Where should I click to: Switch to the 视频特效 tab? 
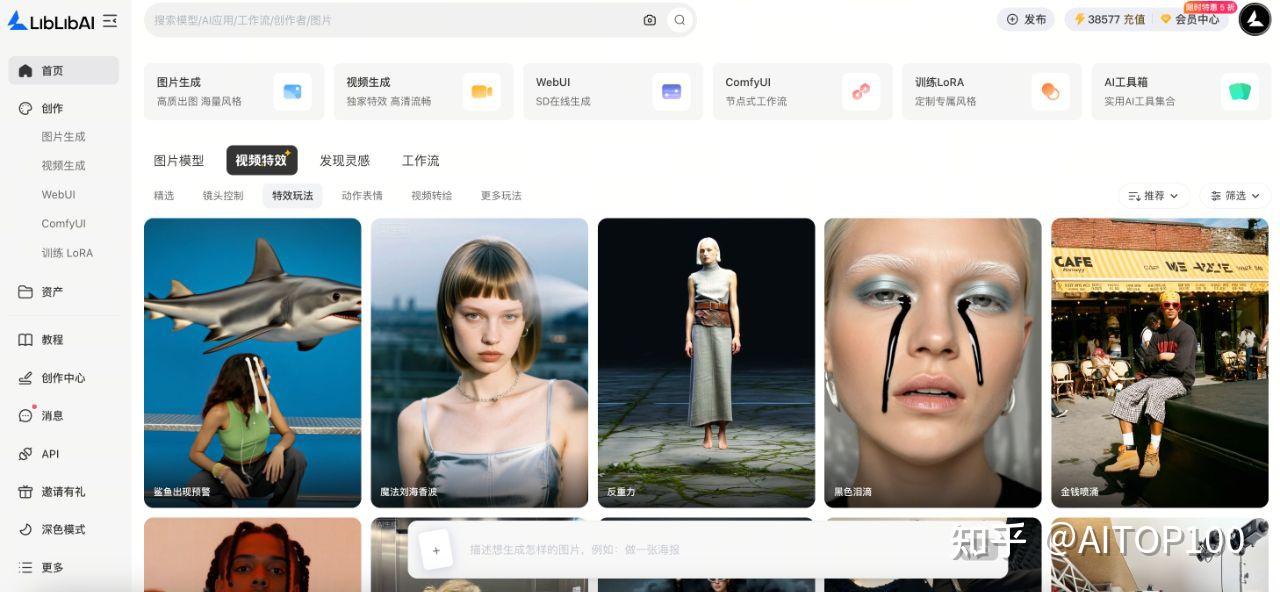[x=261, y=159]
